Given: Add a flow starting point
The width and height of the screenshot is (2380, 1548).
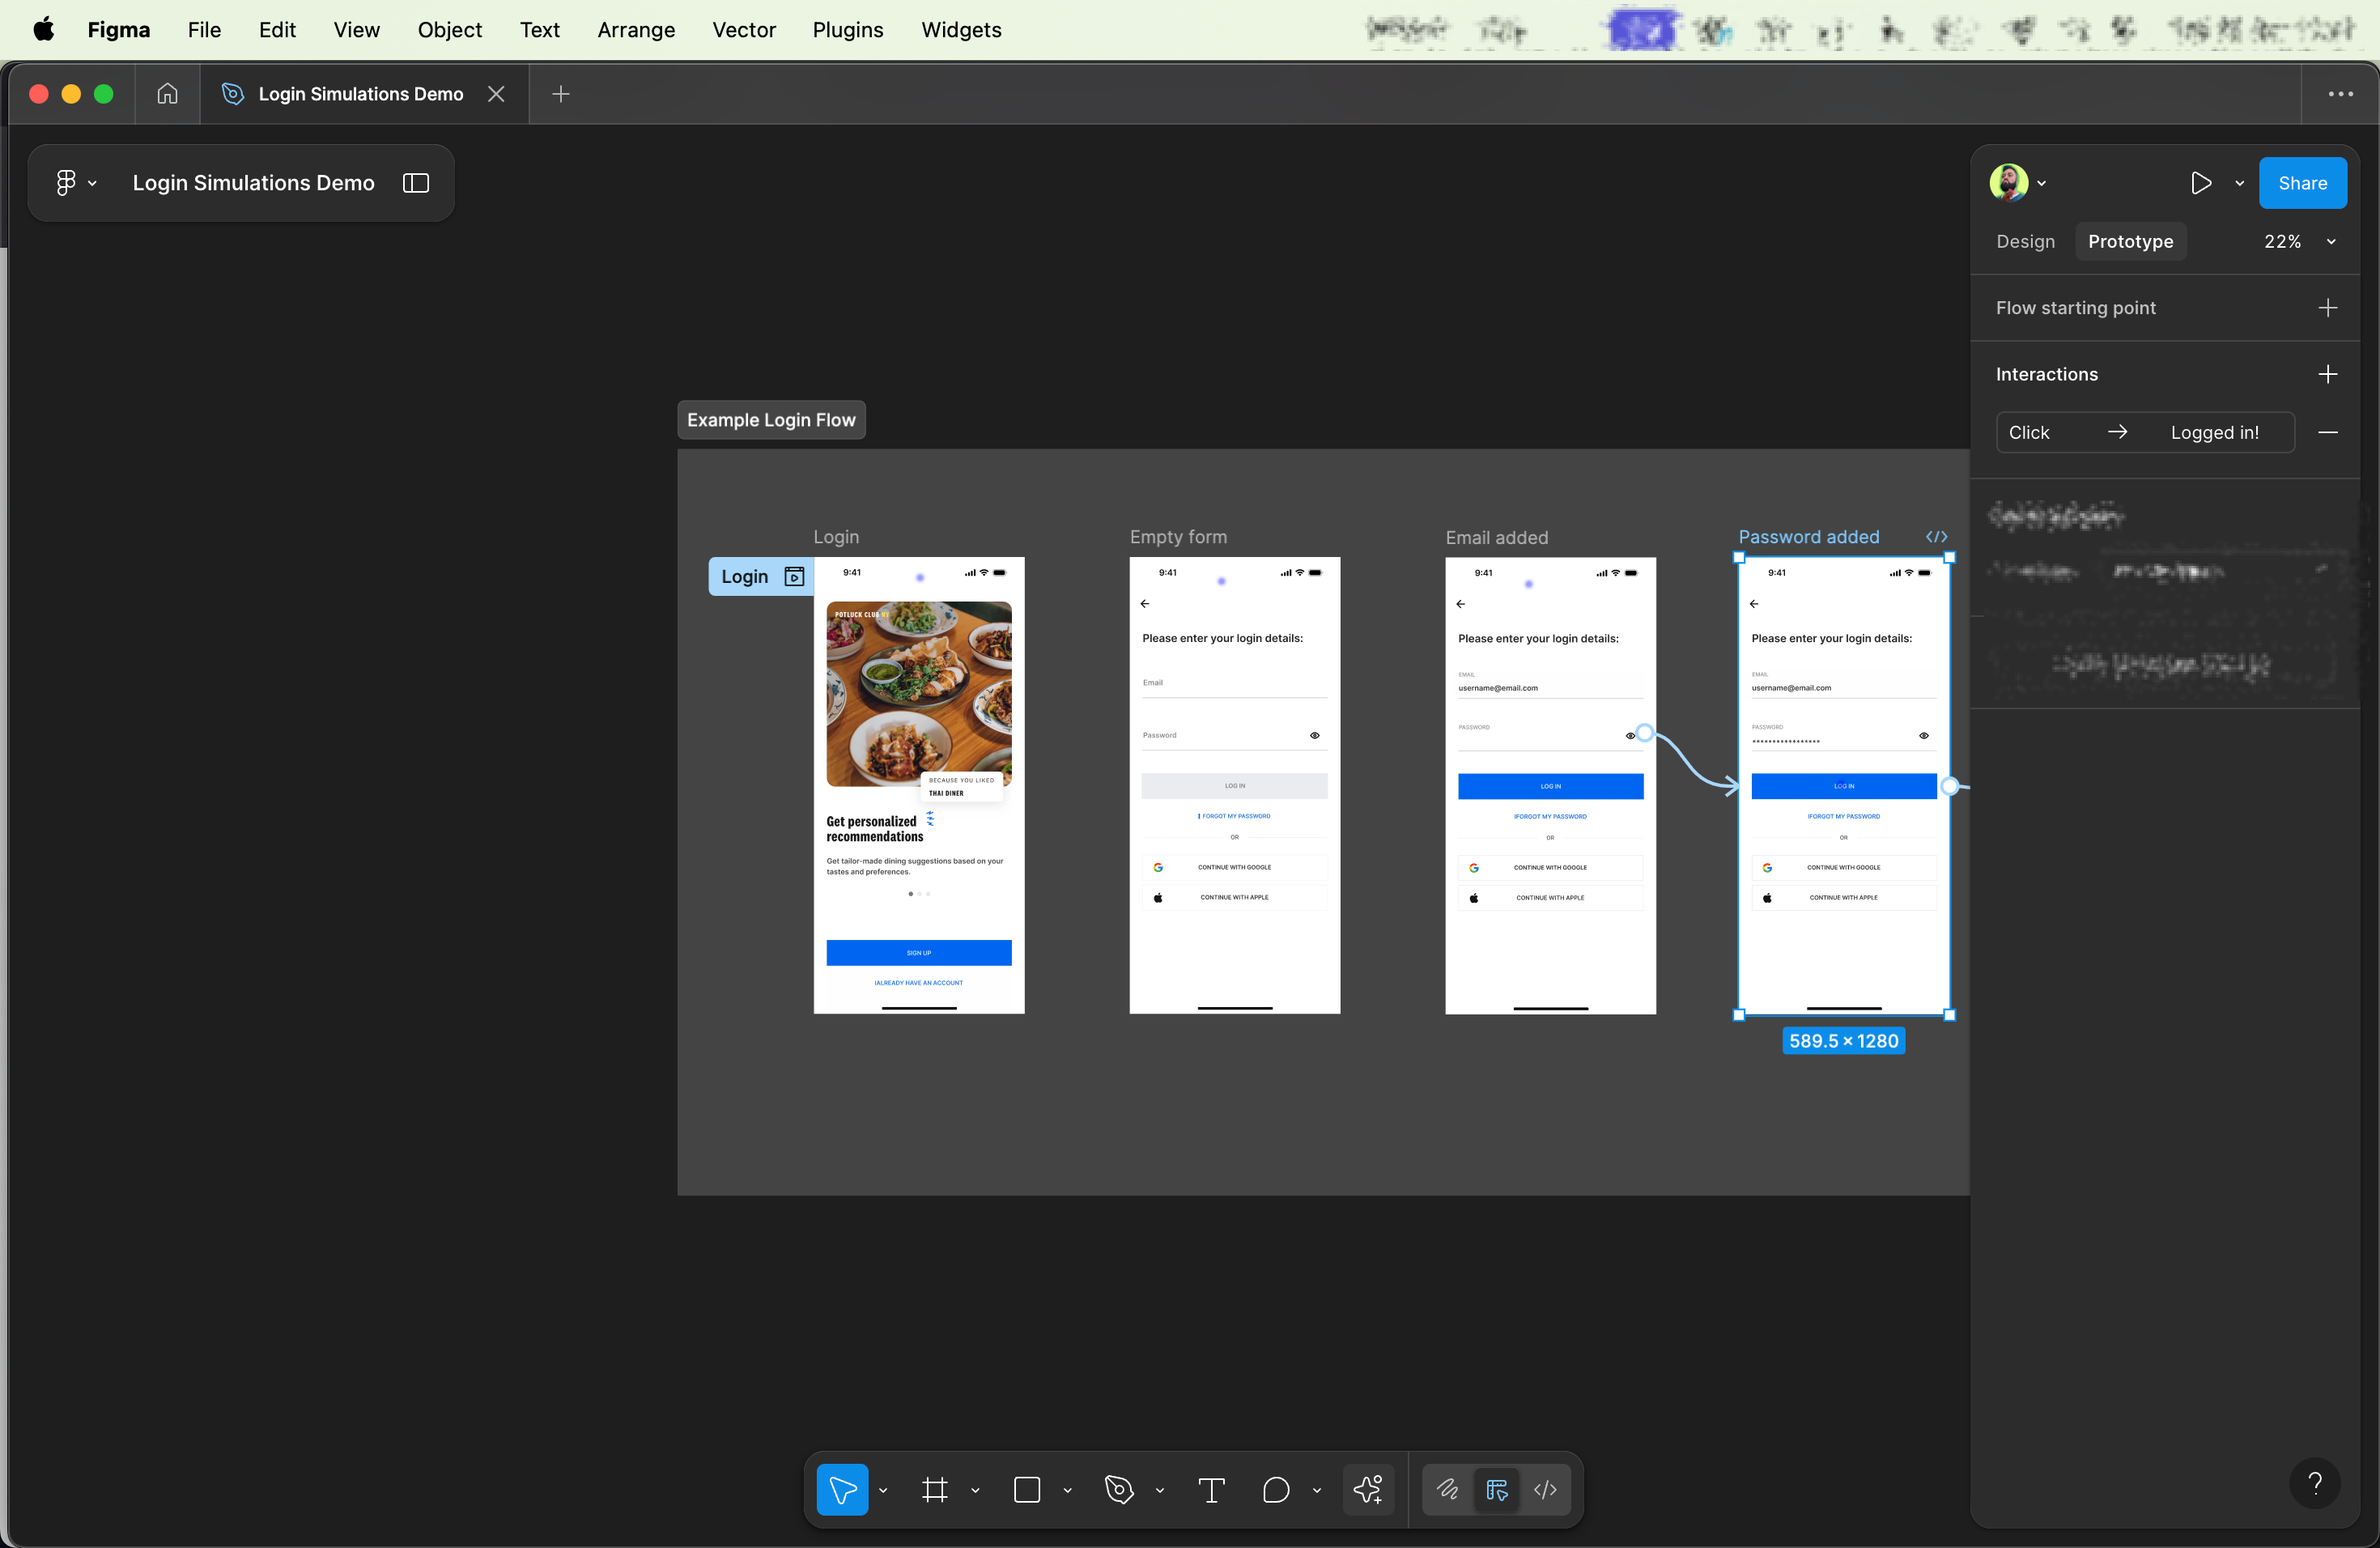Looking at the screenshot, I should pyautogui.click(x=2327, y=308).
